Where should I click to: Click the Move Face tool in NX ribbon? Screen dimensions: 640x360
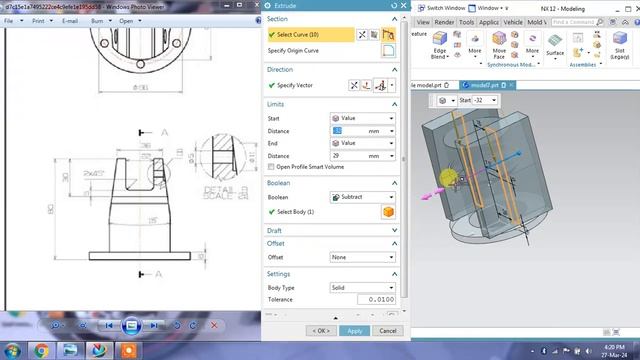click(499, 45)
